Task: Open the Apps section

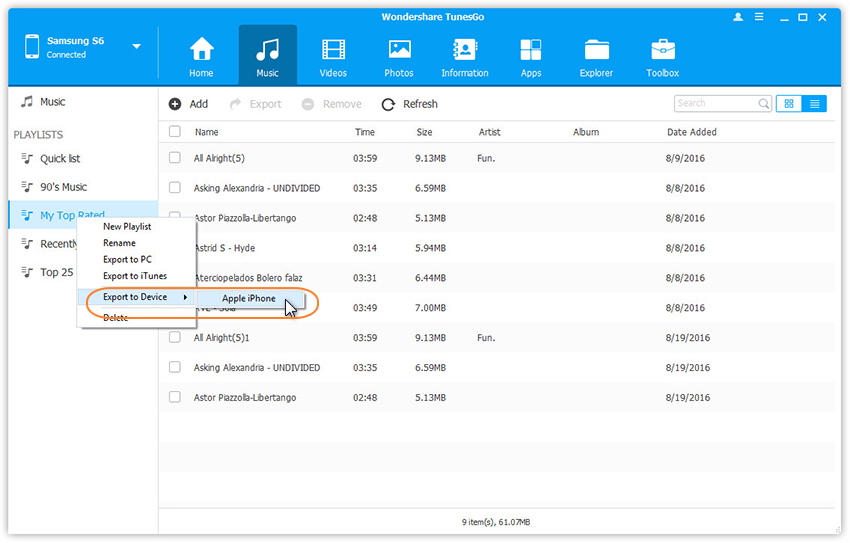Action: tap(531, 56)
